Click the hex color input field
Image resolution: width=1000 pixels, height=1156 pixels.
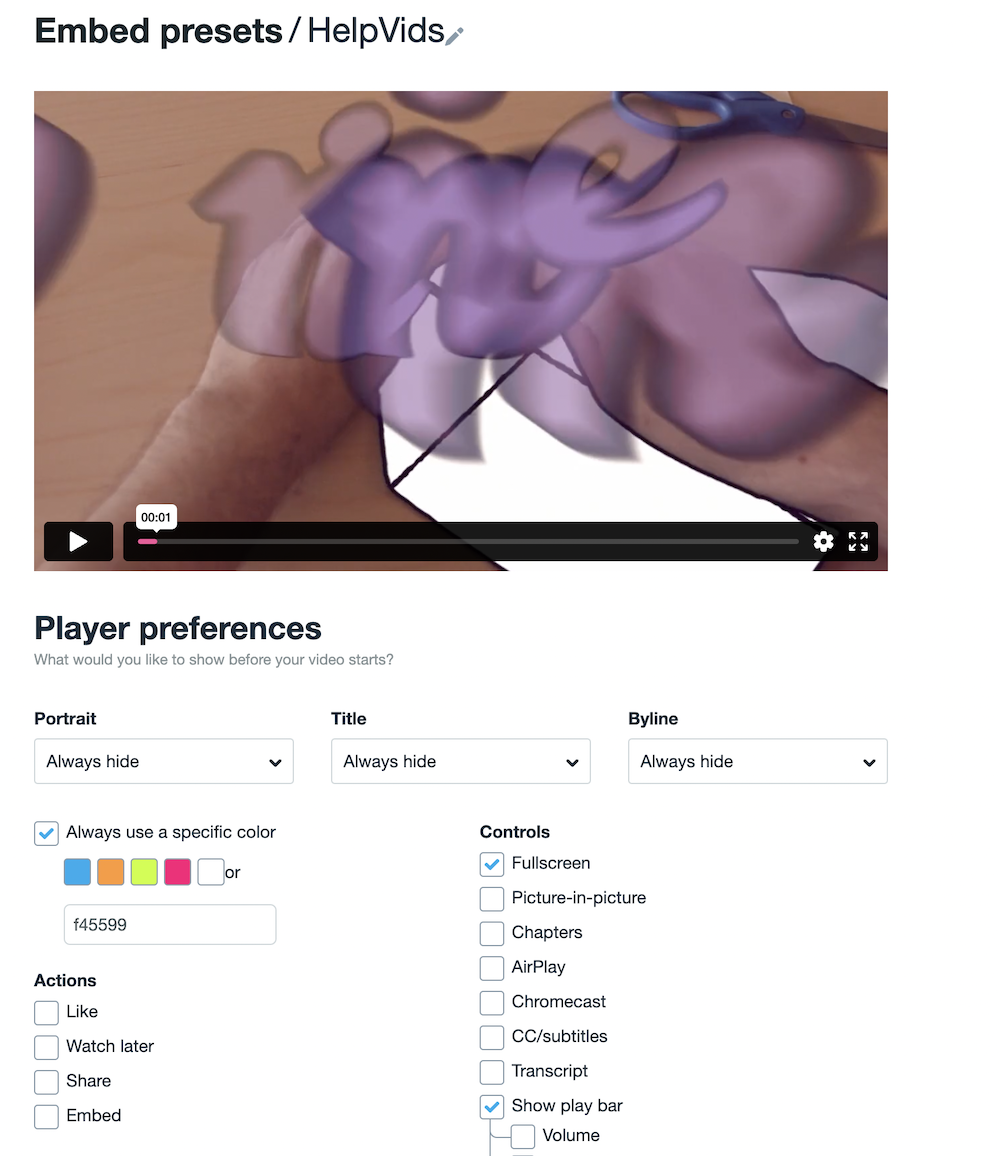(170, 925)
